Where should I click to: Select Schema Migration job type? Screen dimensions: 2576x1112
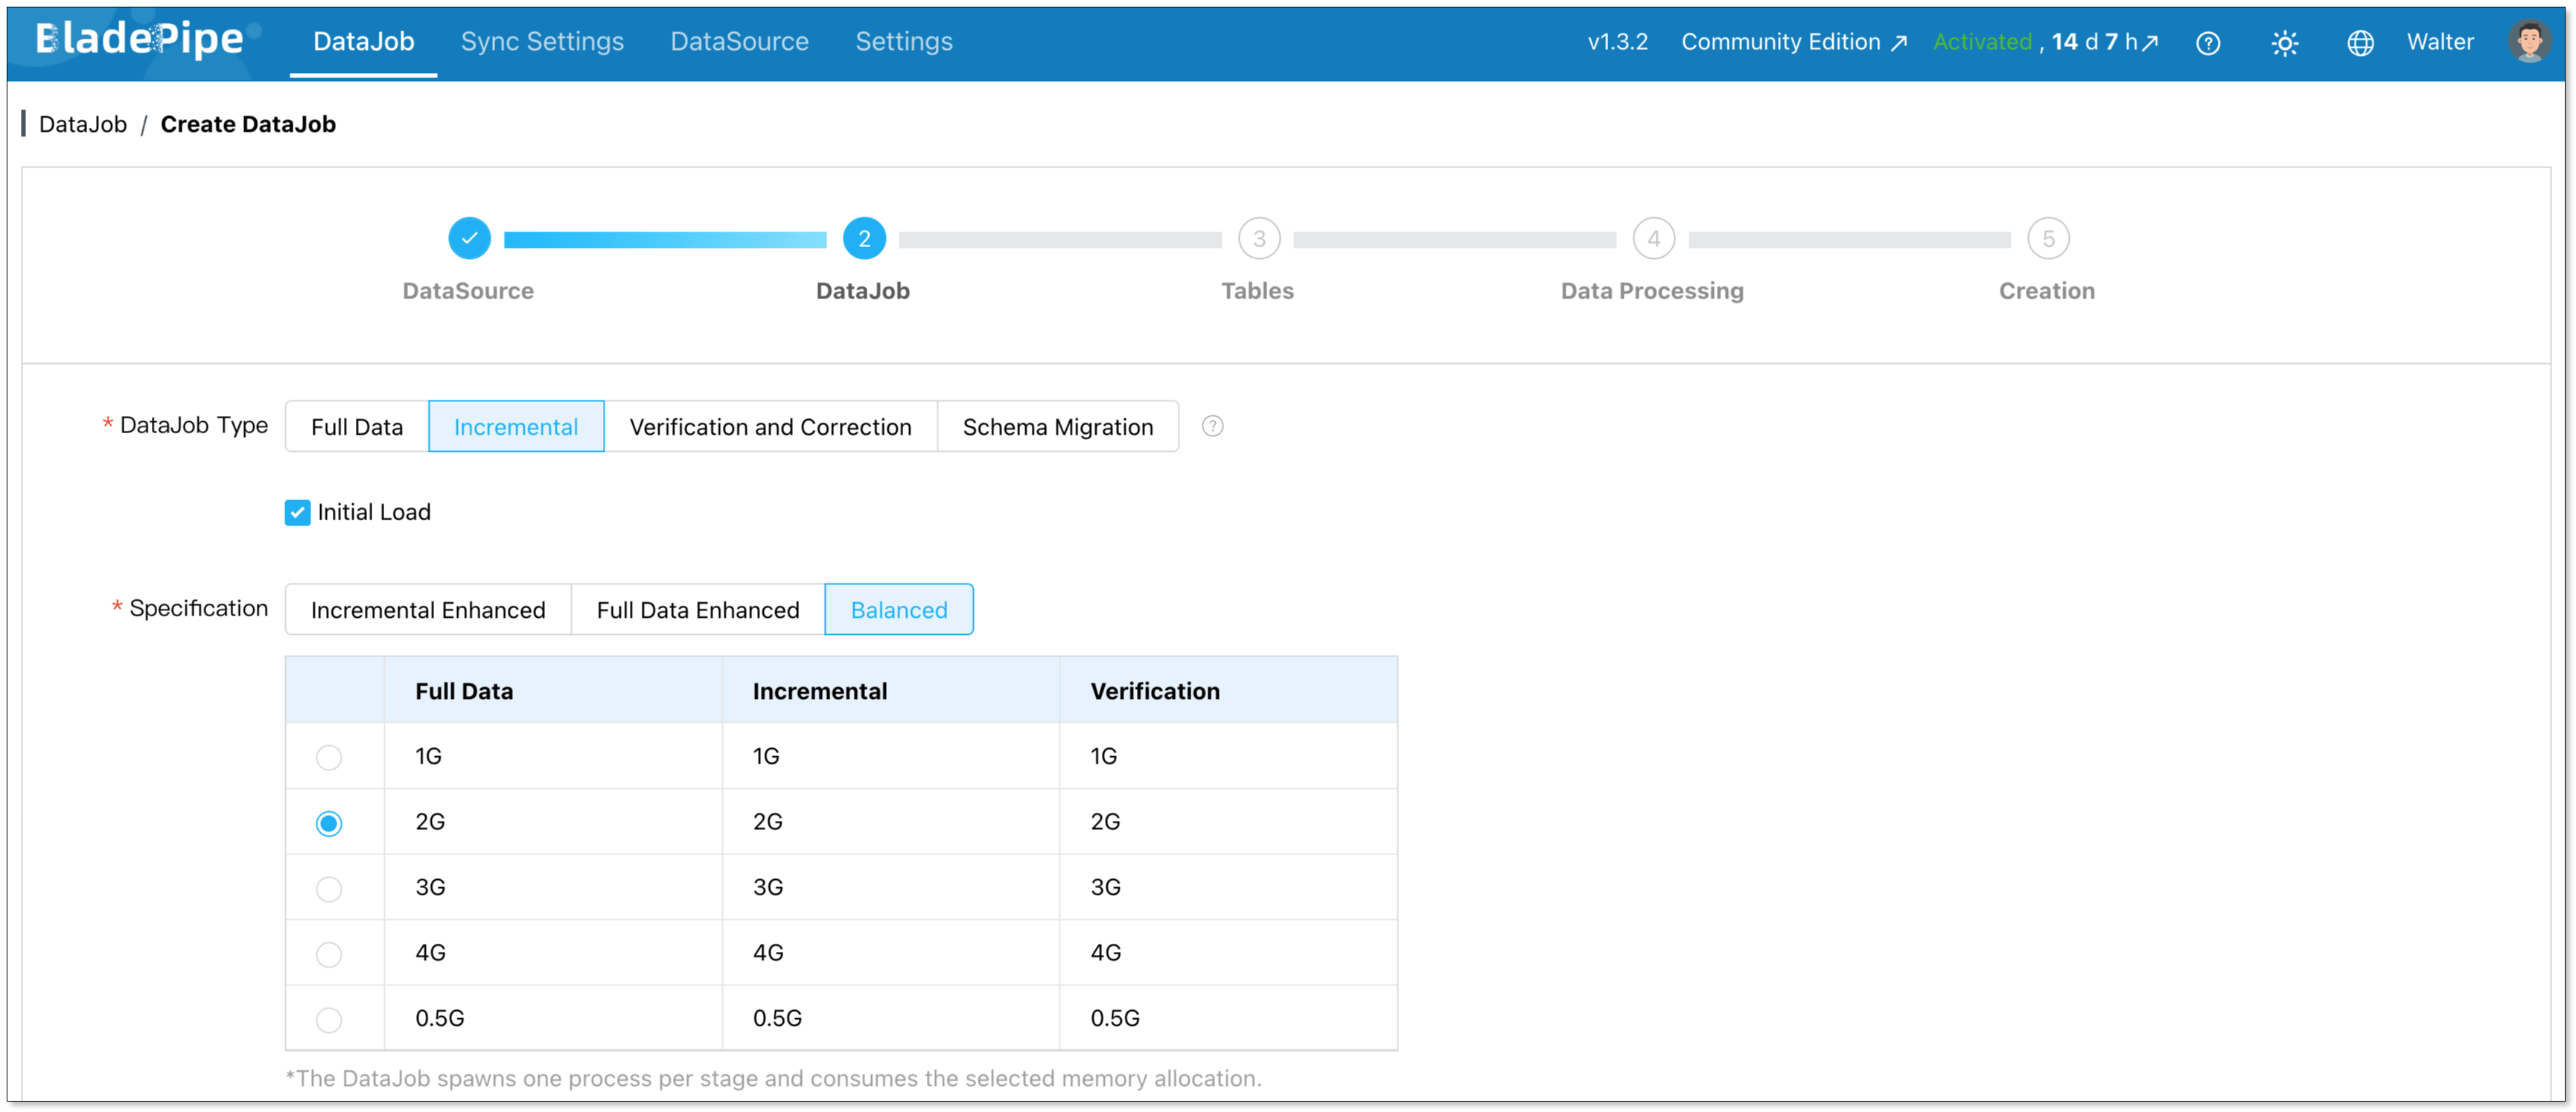(1057, 427)
